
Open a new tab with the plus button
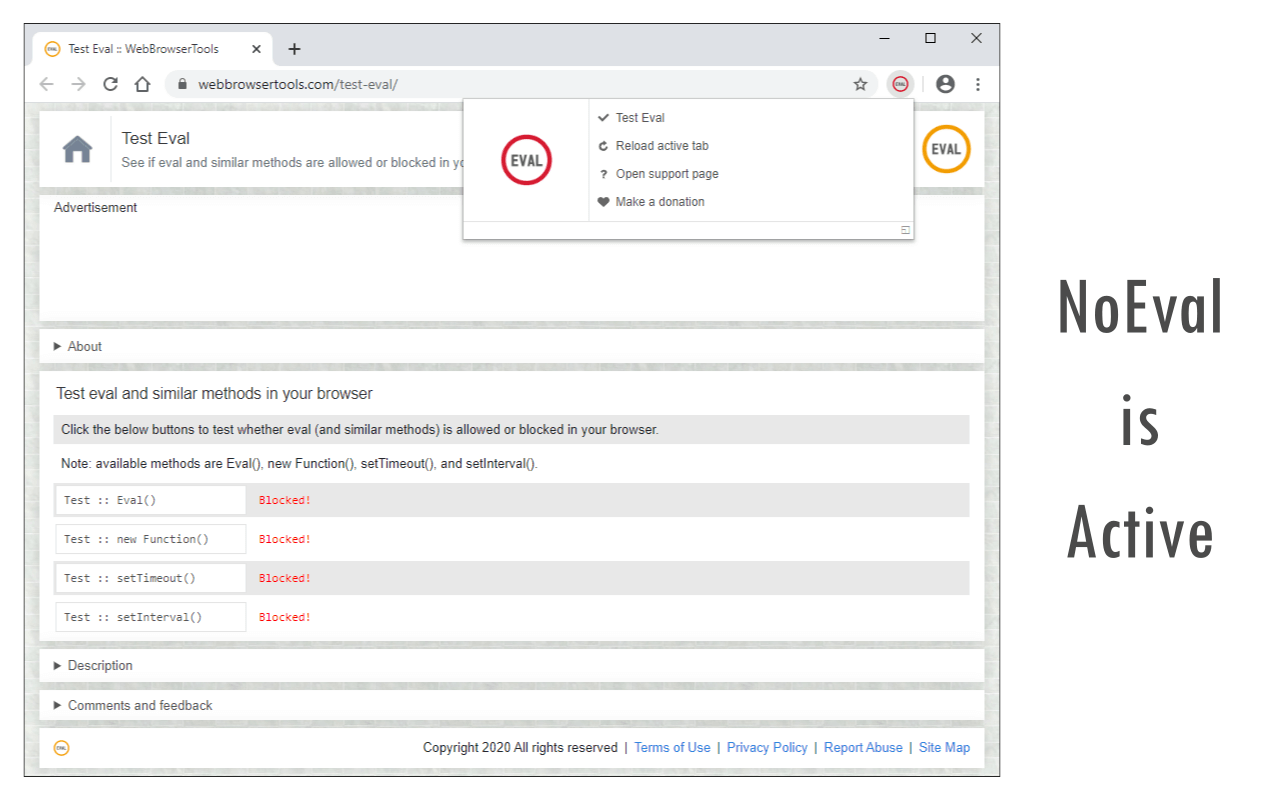[294, 49]
